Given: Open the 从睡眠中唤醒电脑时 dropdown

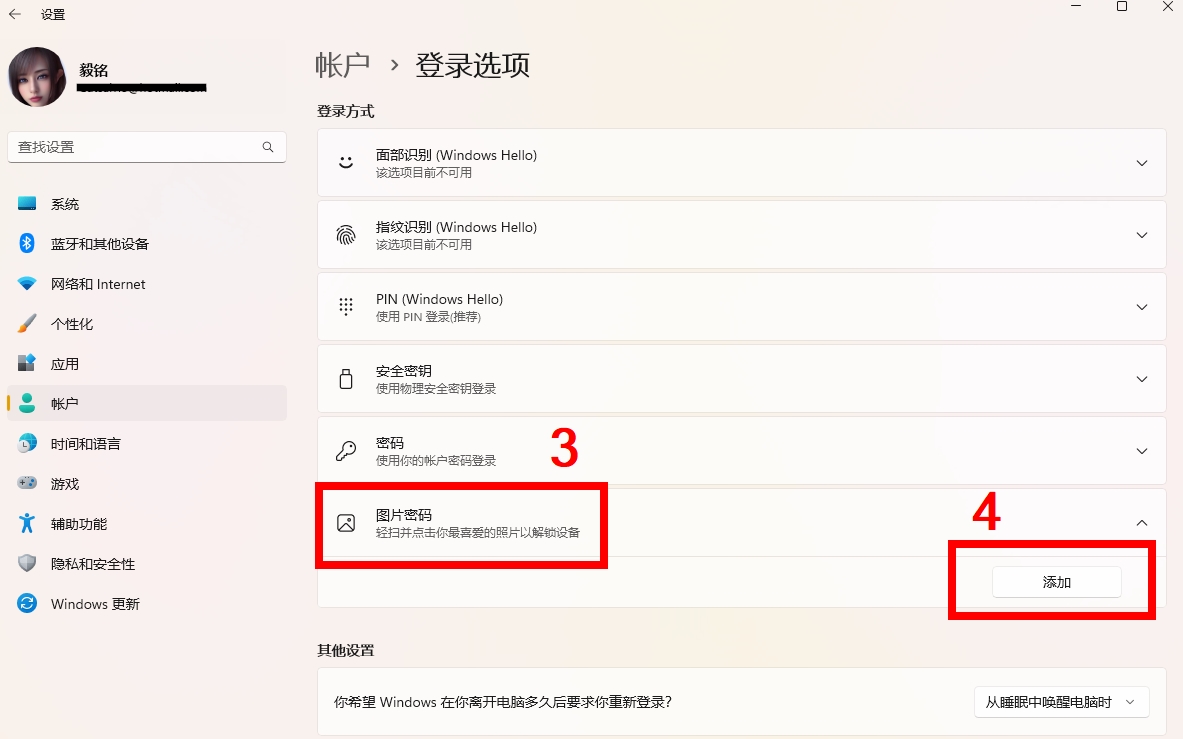Looking at the screenshot, I should (x=1060, y=702).
